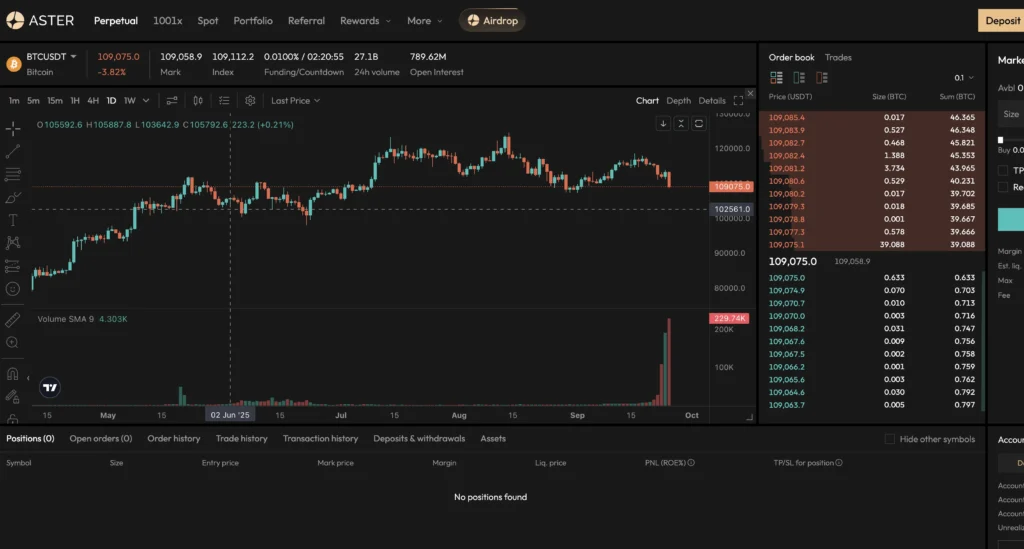Open the Last Price dropdown
The image size is (1024, 549).
click(x=295, y=101)
